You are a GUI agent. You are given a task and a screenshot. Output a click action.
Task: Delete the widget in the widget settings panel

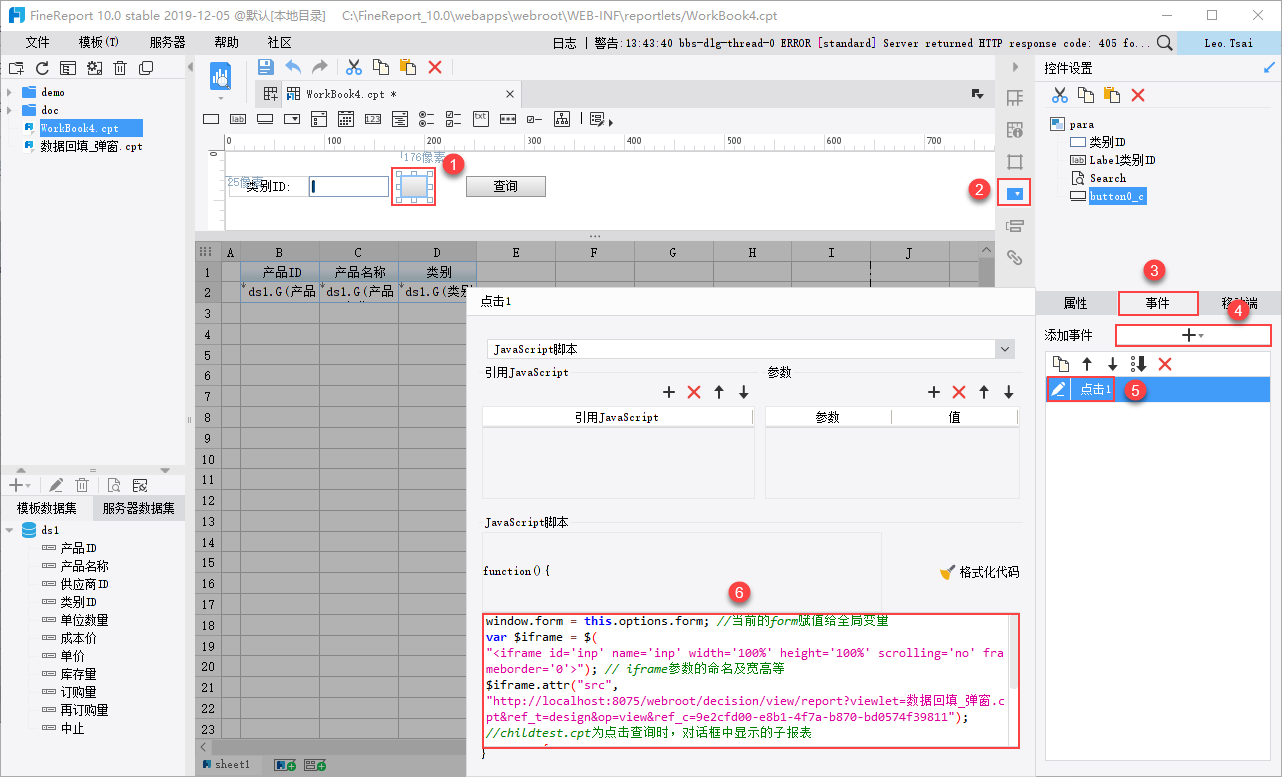point(1138,95)
